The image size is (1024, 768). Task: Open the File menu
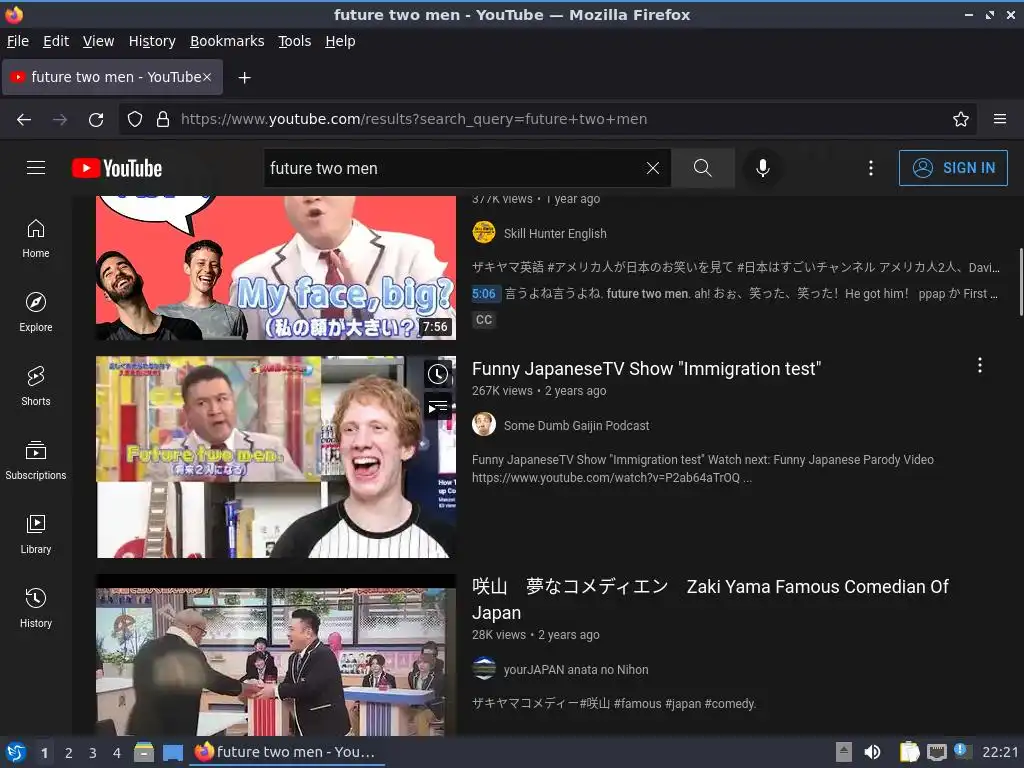click(18, 41)
